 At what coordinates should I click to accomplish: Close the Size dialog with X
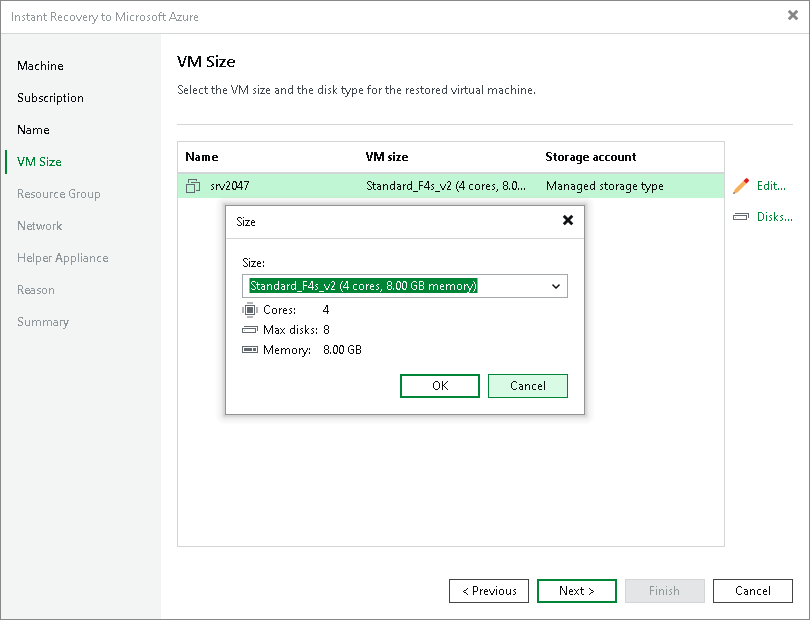click(568, 221)
